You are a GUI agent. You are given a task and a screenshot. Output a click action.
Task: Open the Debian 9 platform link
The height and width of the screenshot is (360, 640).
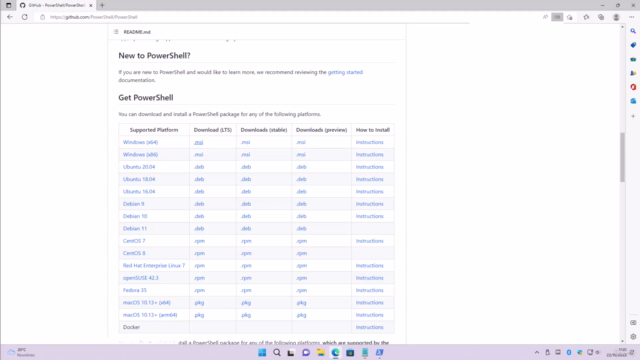pyautogui.click(x=133, y=204)
